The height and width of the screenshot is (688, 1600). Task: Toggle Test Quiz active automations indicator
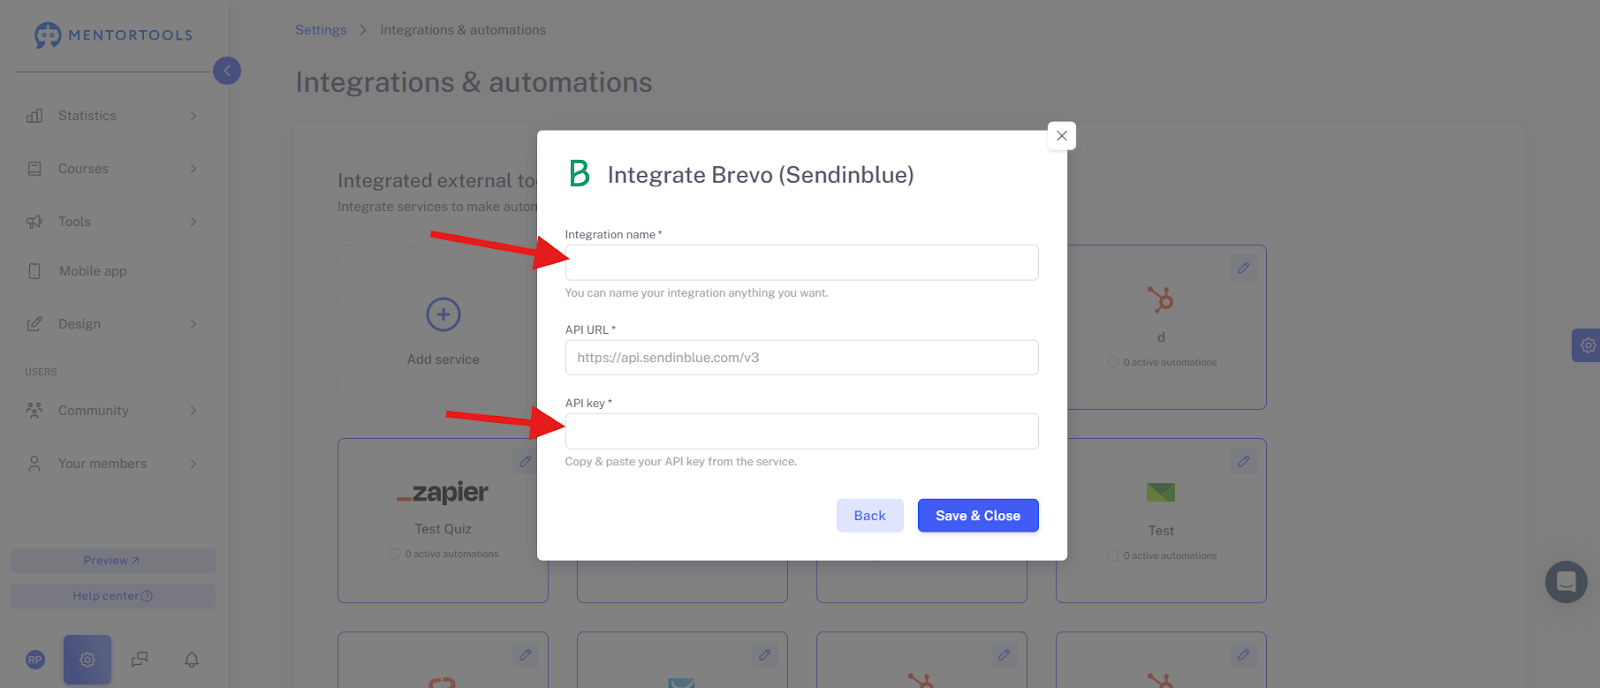point(394,554)
